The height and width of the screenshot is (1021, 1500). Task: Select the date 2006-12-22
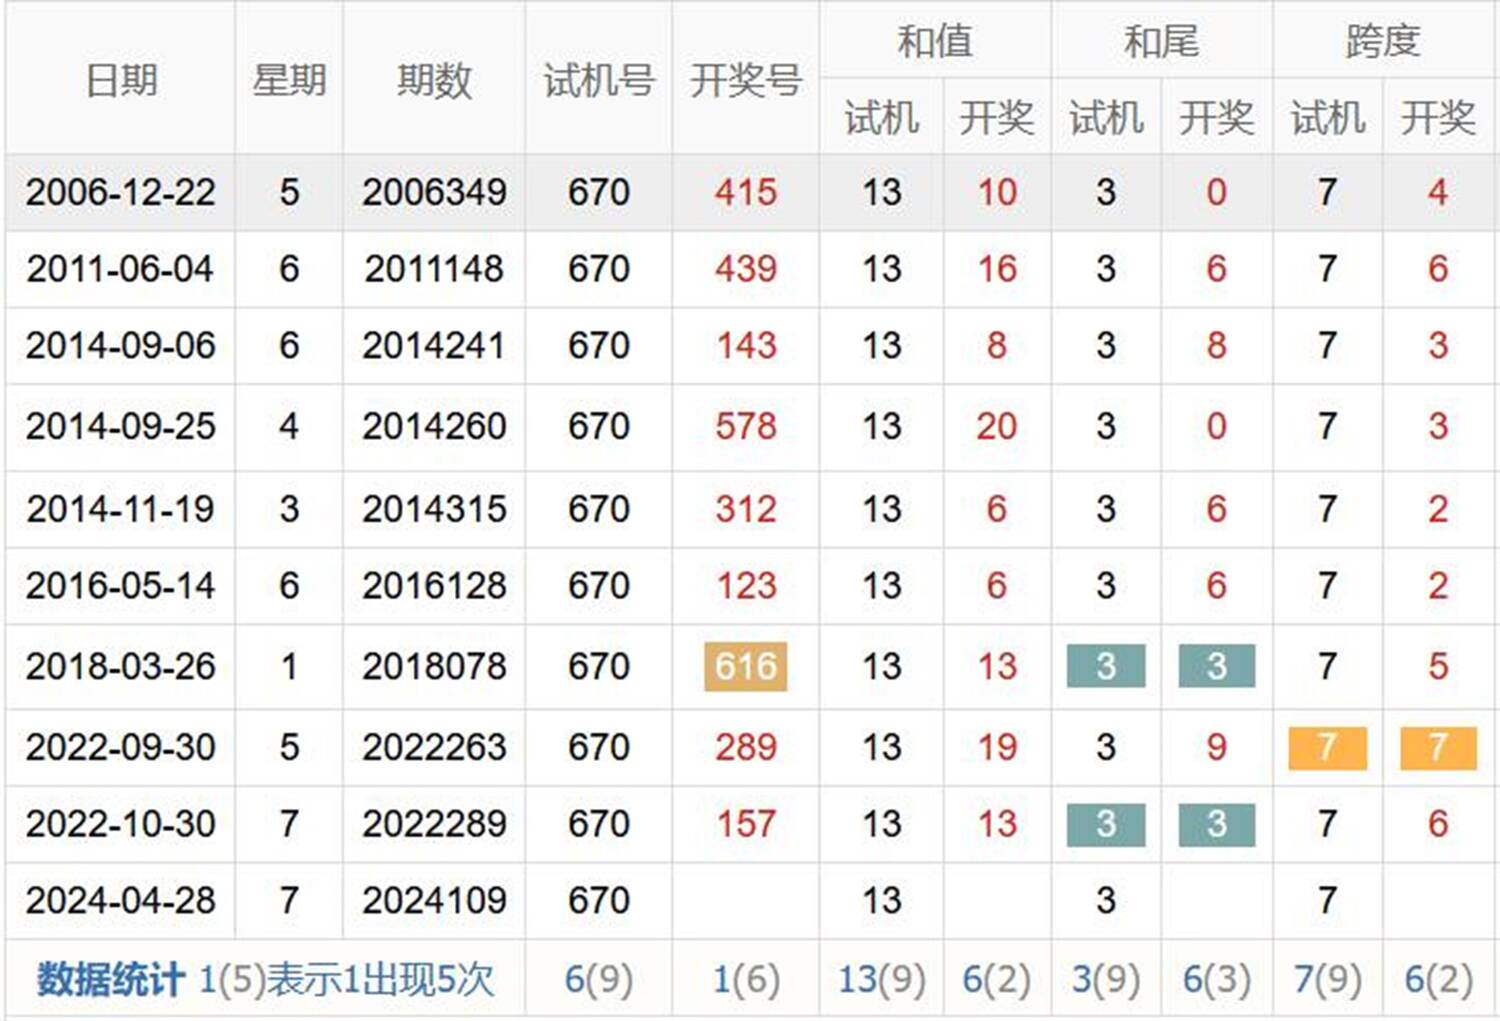pos(120,192)
